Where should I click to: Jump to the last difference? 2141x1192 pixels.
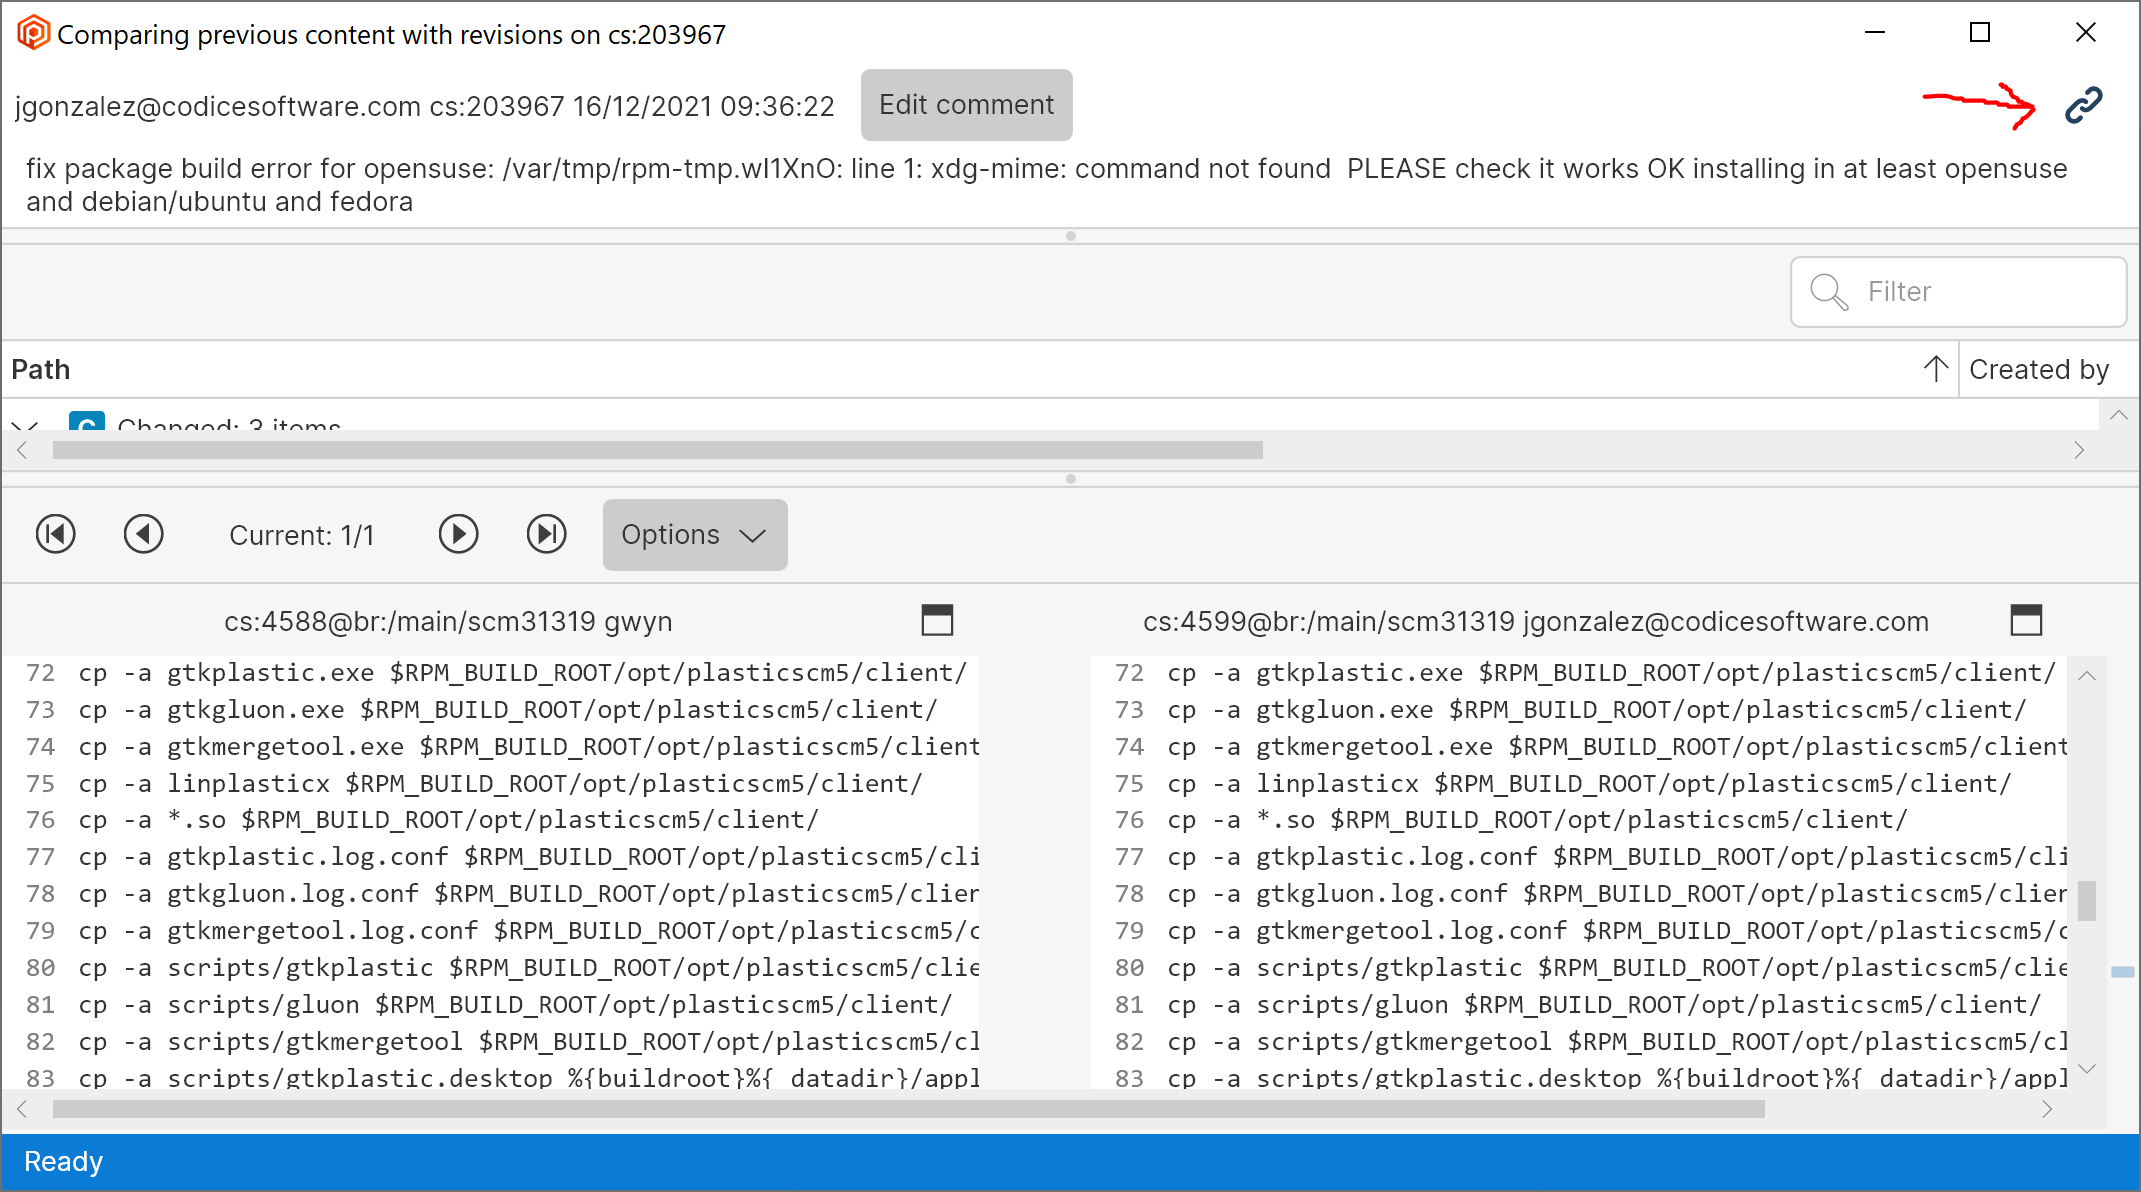(546, 534)
